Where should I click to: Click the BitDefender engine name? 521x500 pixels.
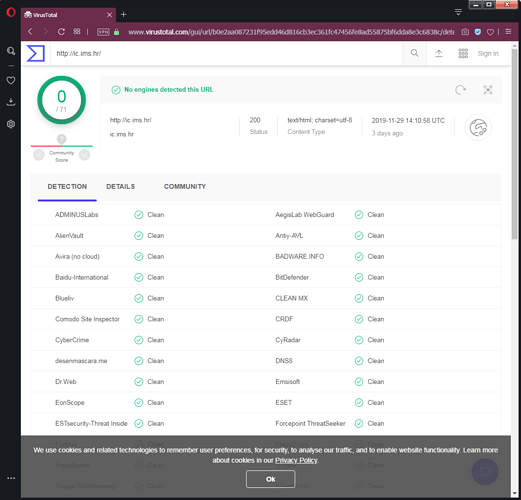(x=292, y=277)
